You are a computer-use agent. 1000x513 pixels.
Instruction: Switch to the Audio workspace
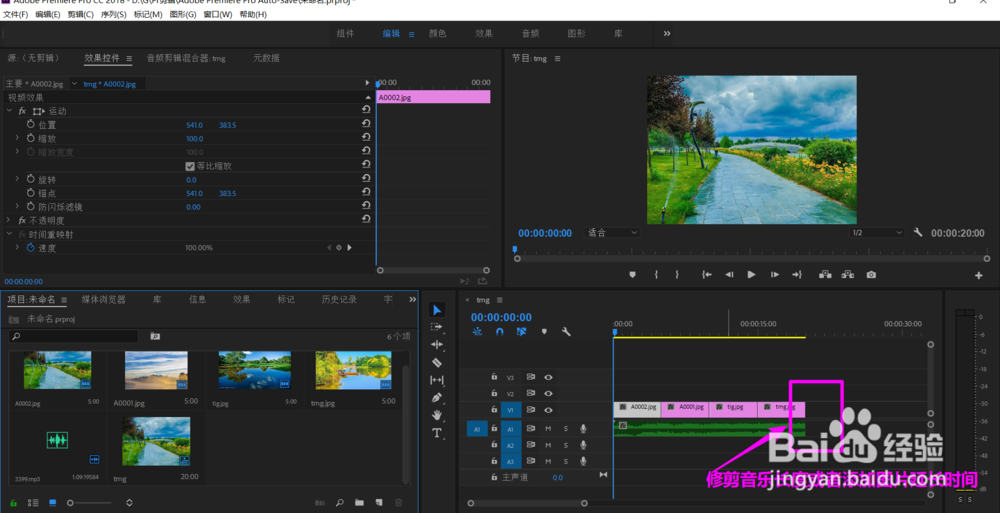(x=530, y=34)
